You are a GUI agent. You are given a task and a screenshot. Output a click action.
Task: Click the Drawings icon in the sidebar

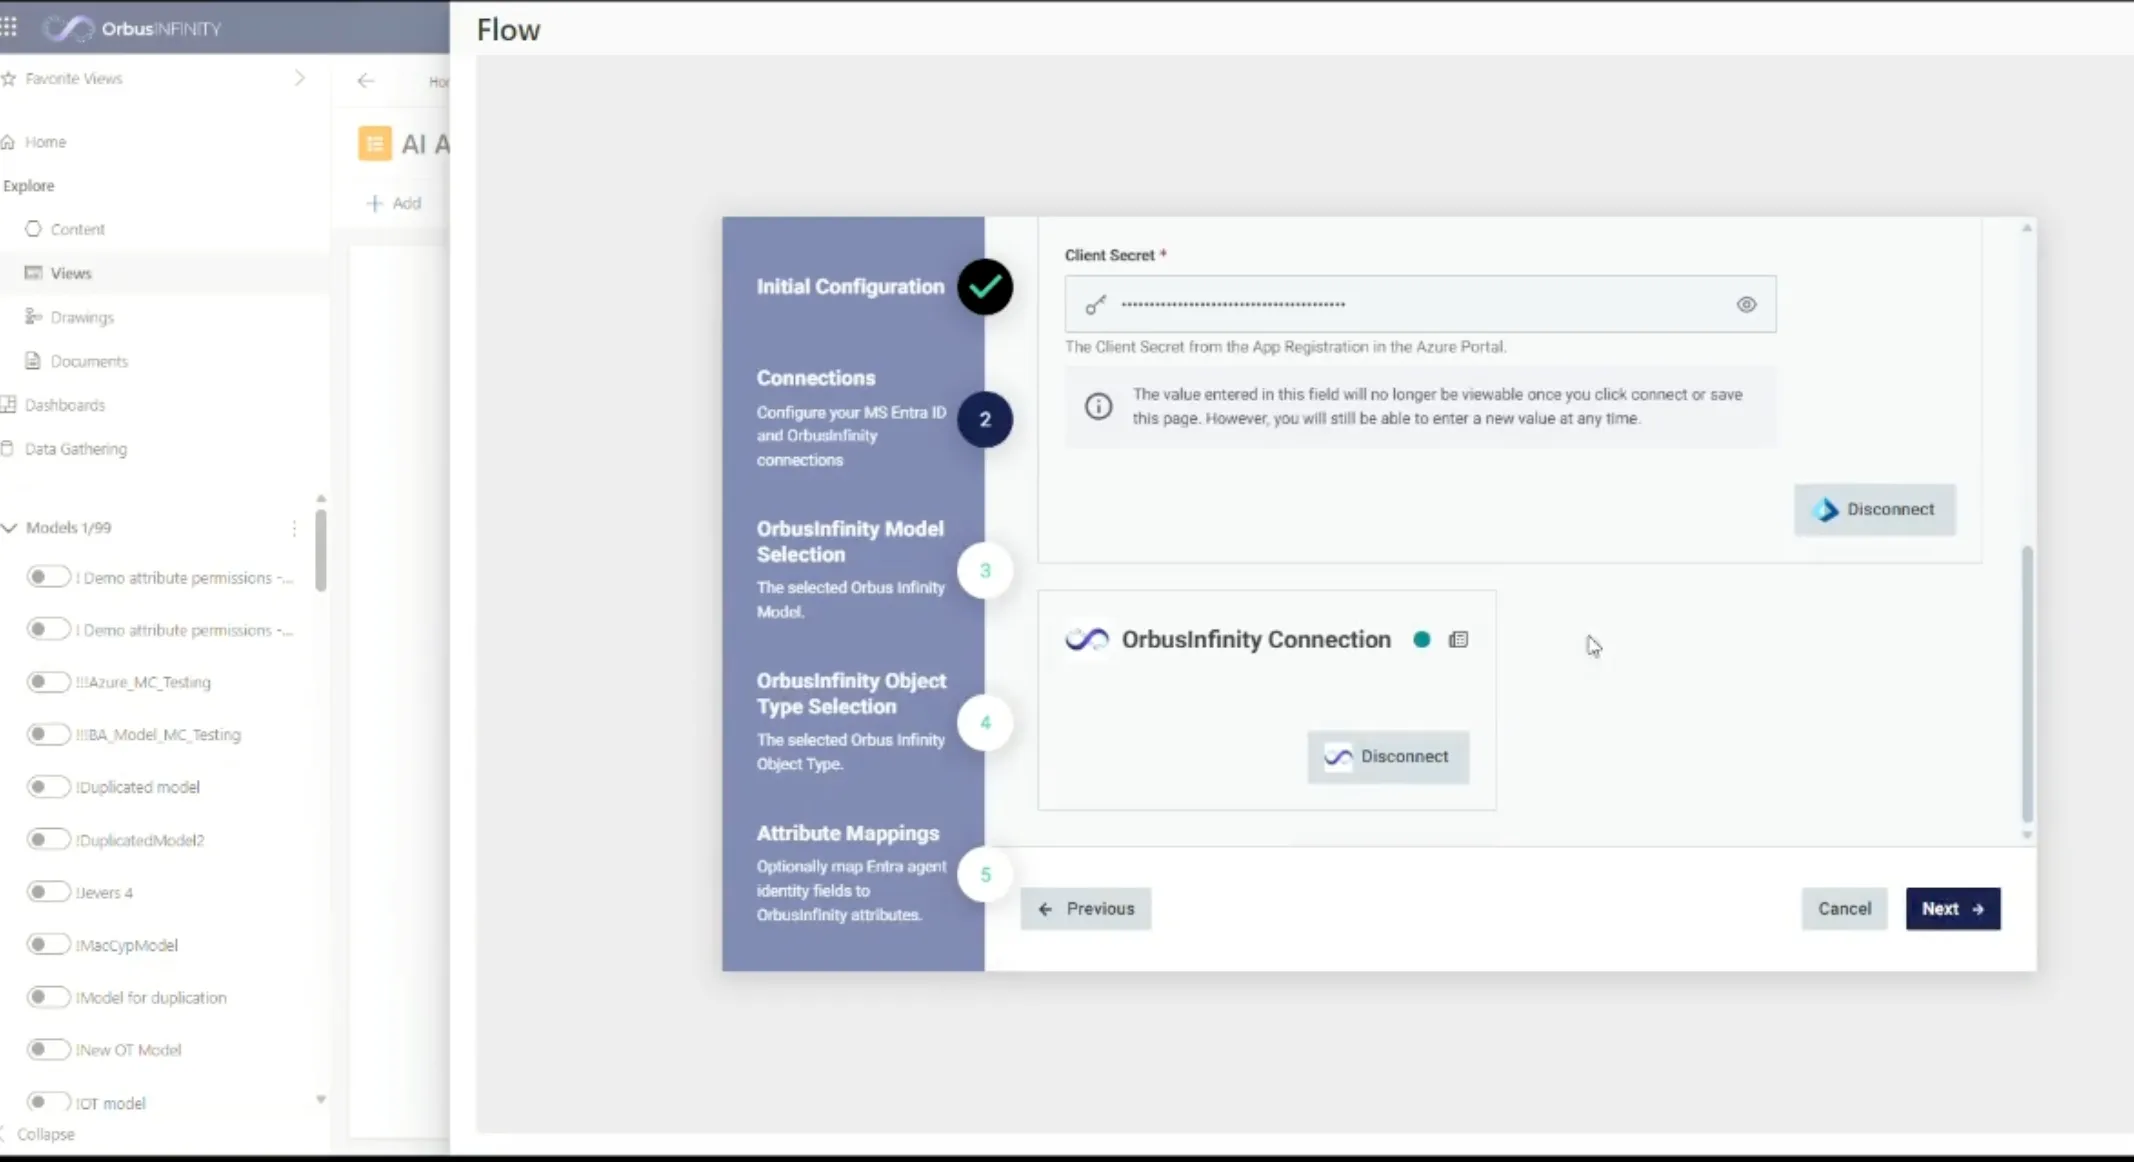coord(33,317)
